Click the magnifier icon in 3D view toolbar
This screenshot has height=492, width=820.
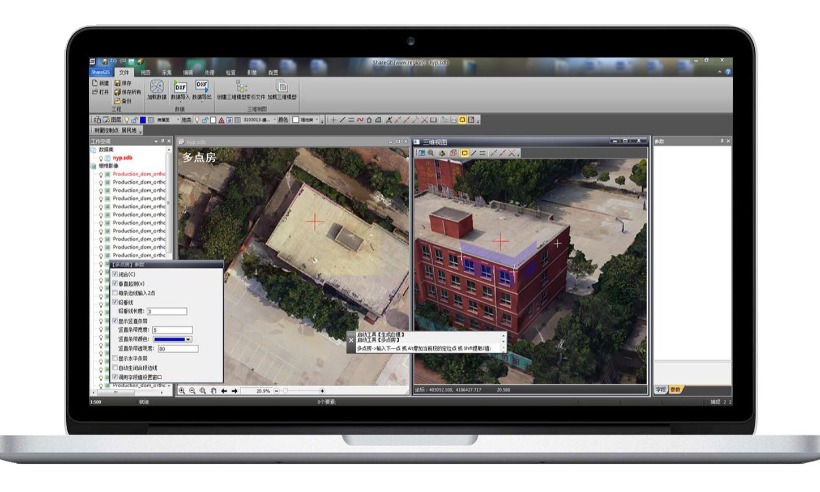tap(430, 153)
